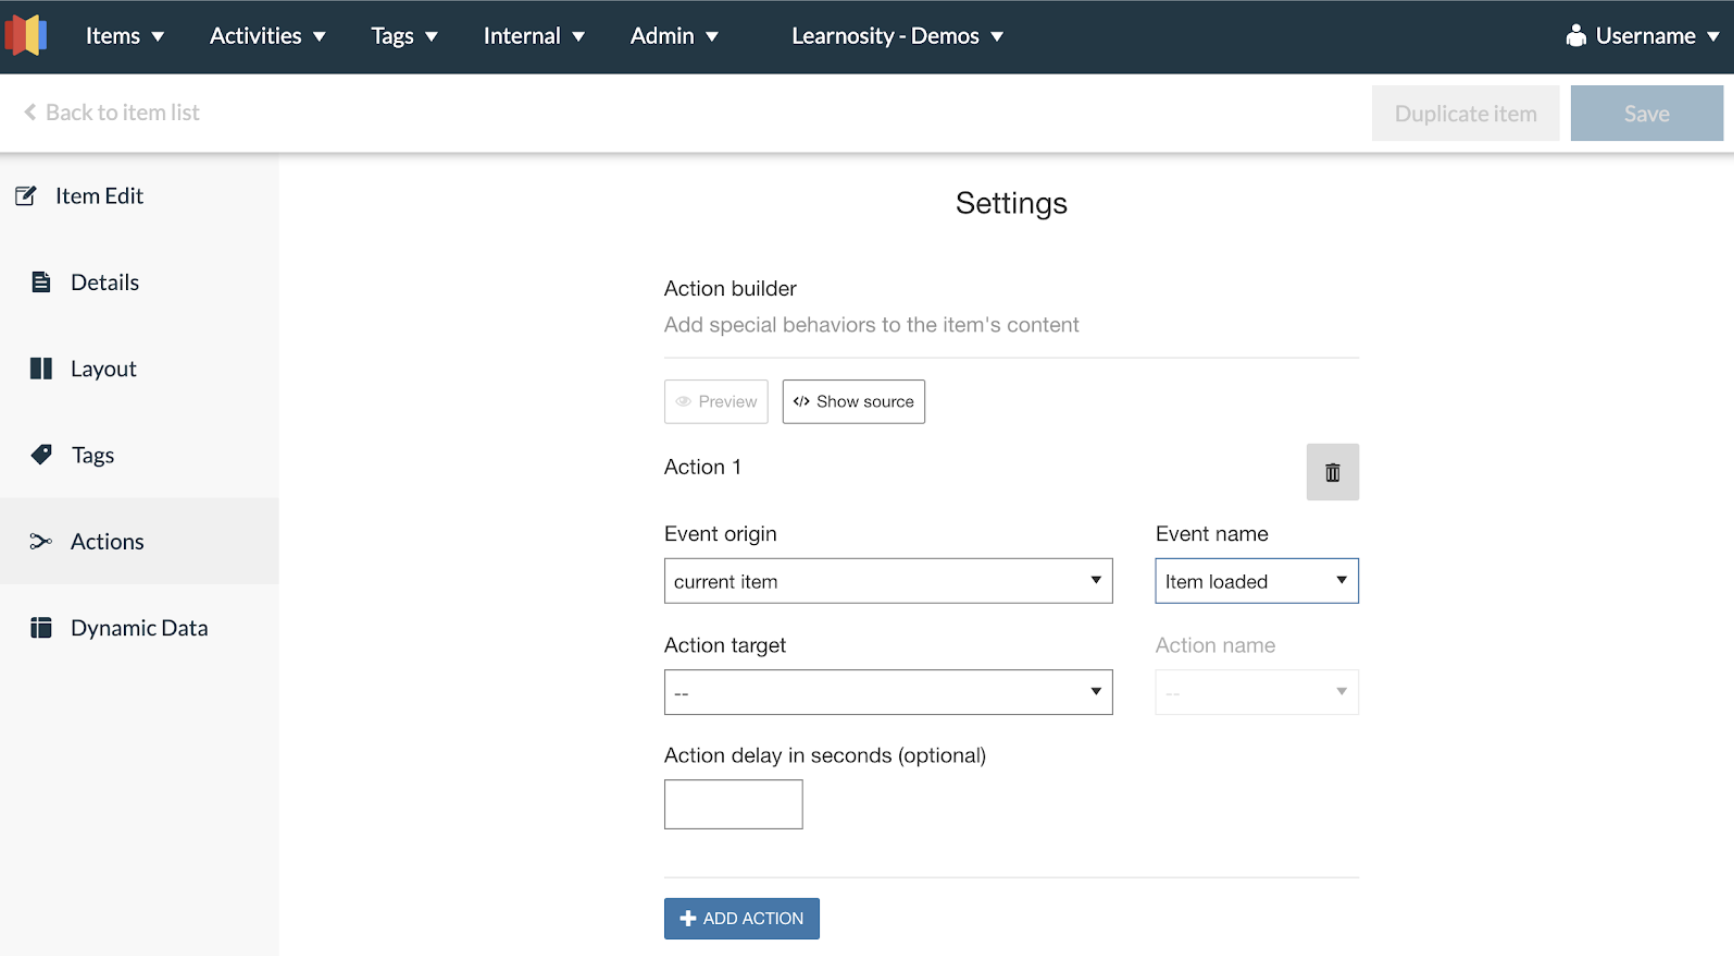Open the Event origin dropdown

887,581
